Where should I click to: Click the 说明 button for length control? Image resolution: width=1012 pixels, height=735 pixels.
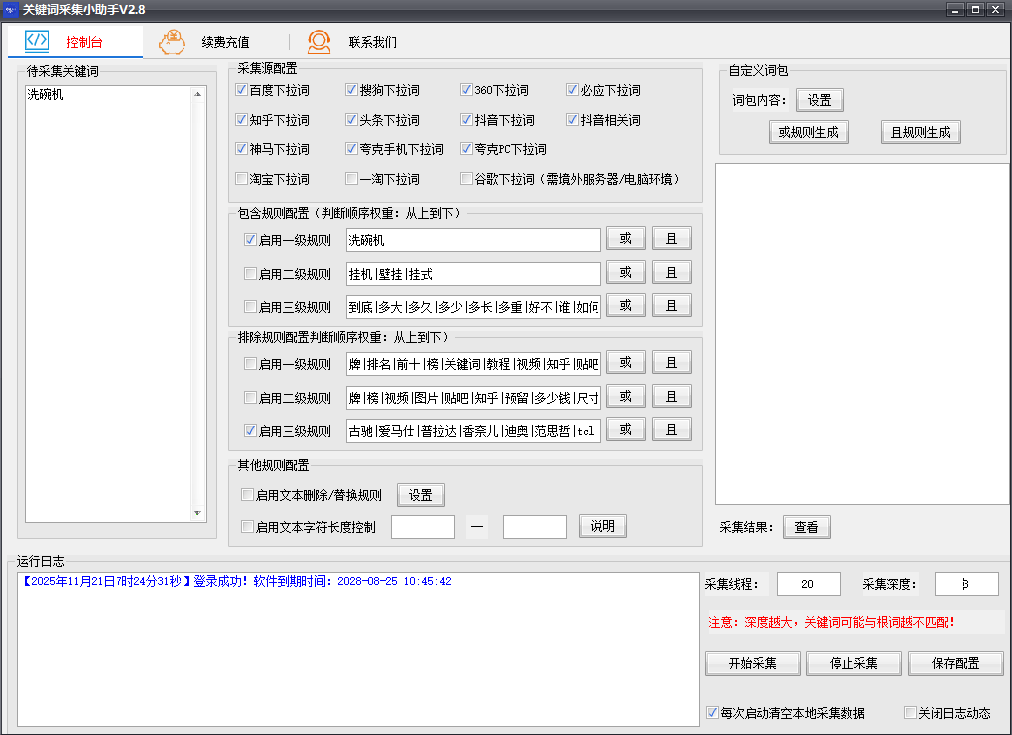pos(603,526)
